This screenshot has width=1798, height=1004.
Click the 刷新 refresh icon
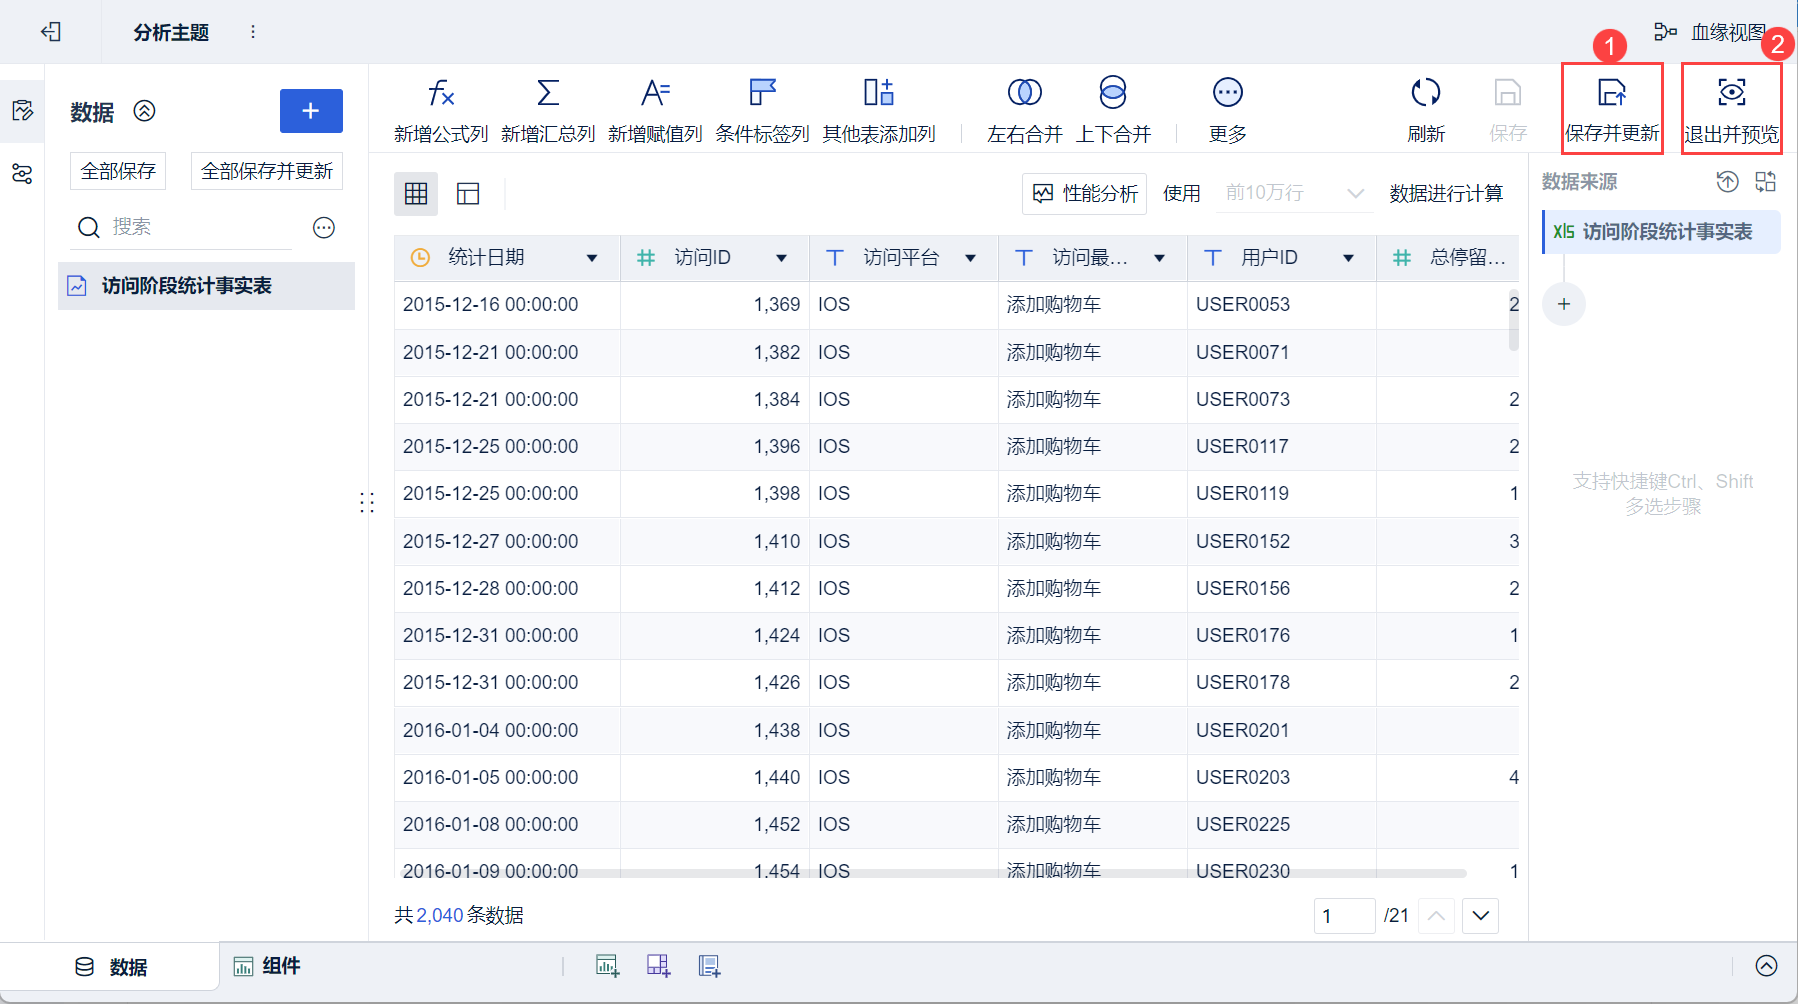pyautogui.click(x=1425, y=93)
